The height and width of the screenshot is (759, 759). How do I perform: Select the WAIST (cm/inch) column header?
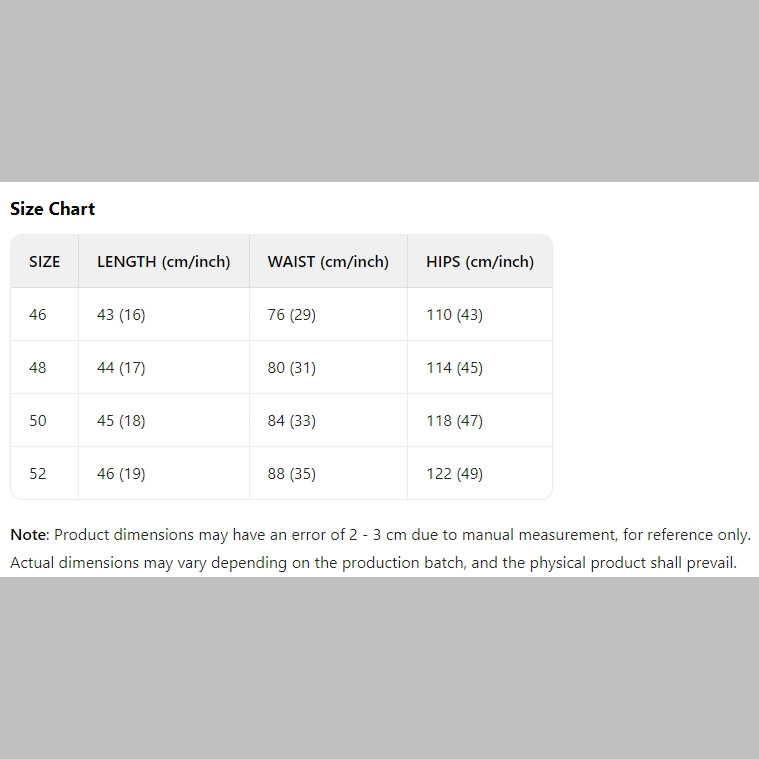pyautogui.click(x=328, y=262)
